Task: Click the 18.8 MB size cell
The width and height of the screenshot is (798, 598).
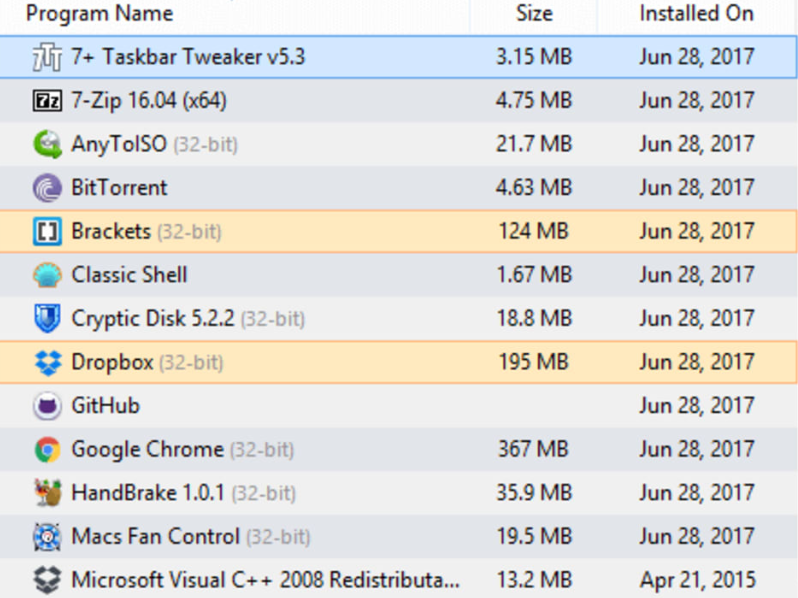Action: 534,319
